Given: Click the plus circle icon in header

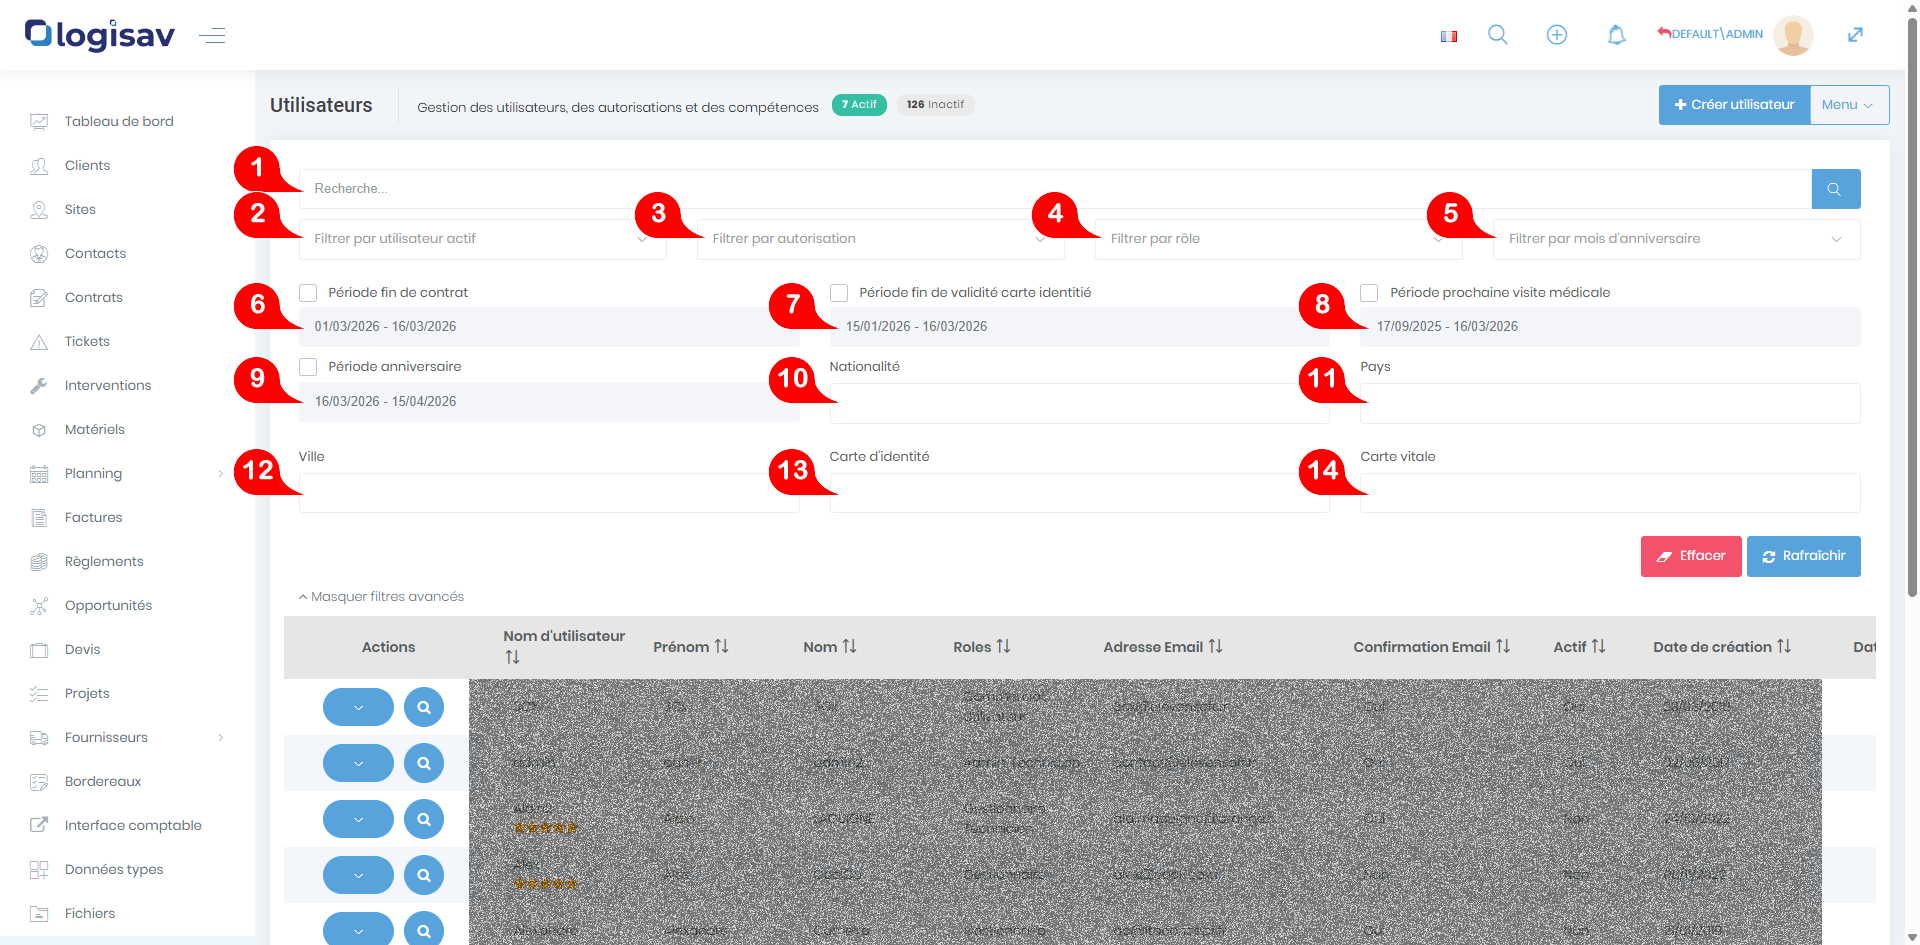Looking at the screenshot, I should [x=1556, y=35].
